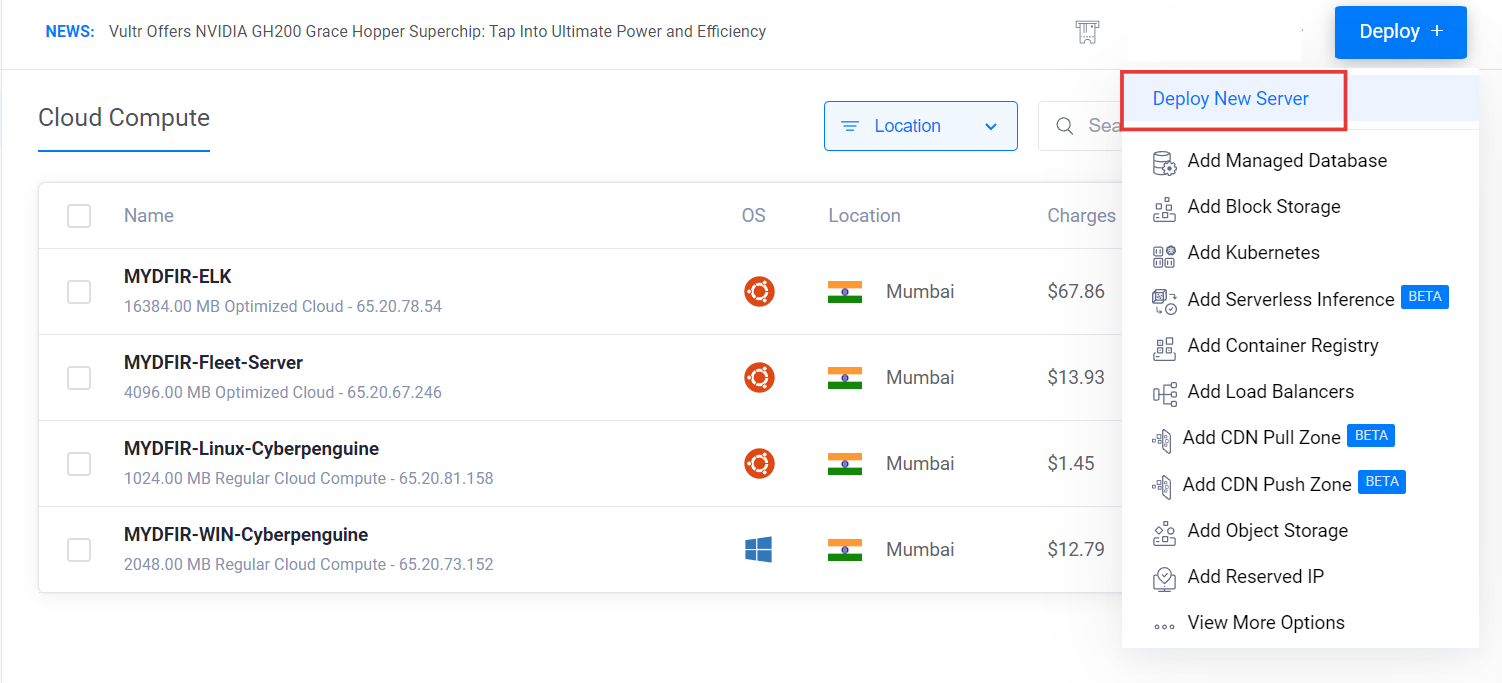The height and width of the screenshot is (683, 1502).
Task: Click the Block Storage icon
Action: 1164,208
